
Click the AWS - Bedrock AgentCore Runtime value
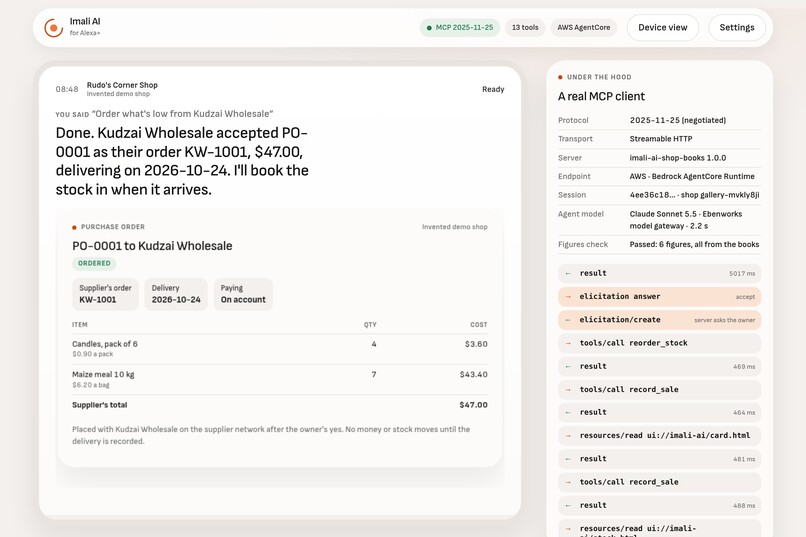[x=692, y=176]
